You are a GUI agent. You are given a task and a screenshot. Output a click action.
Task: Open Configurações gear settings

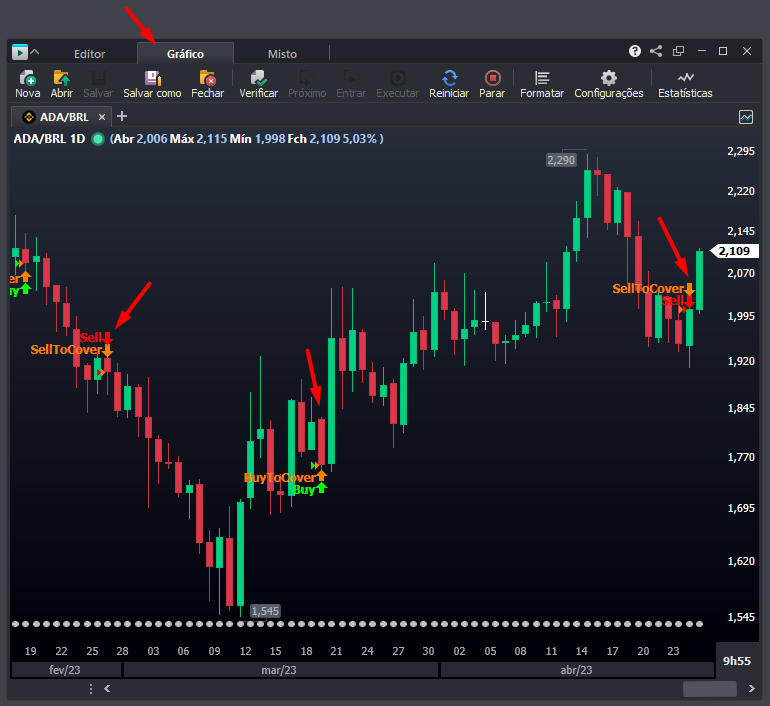pos(608,78)
